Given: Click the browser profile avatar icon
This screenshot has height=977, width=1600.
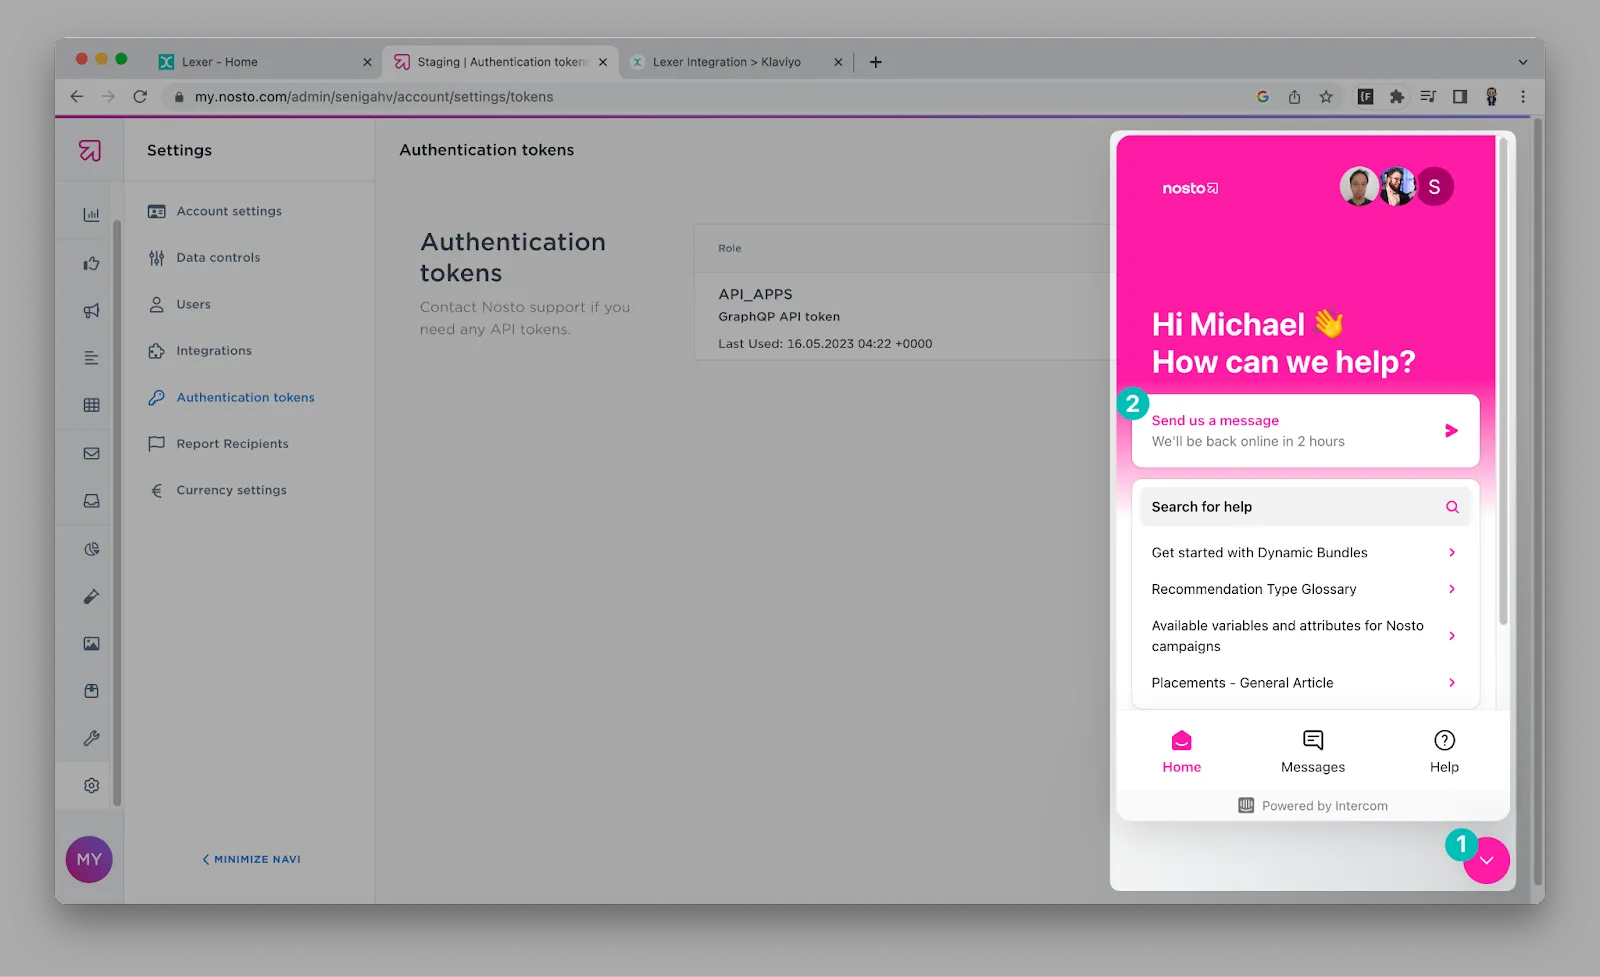Looking at the screenshot, I should click(x=1491, y=97).
